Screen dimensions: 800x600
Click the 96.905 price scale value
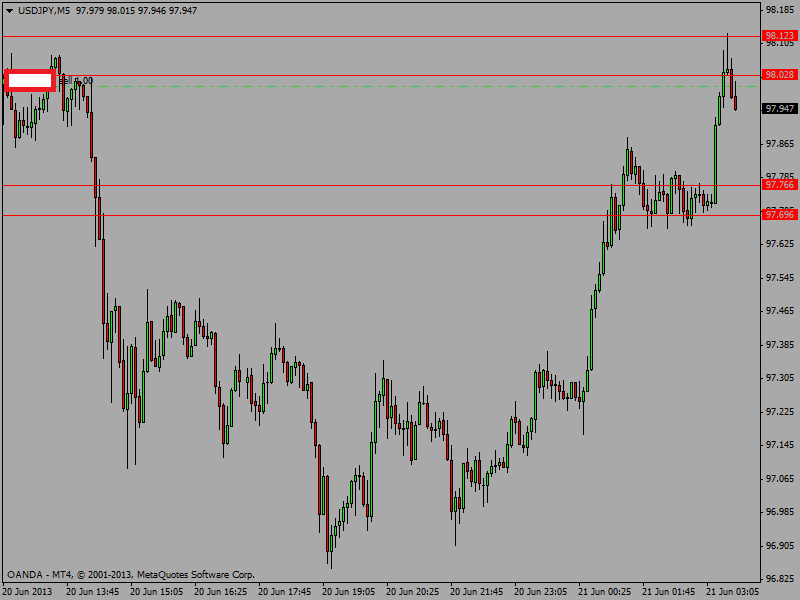(780, 546)
